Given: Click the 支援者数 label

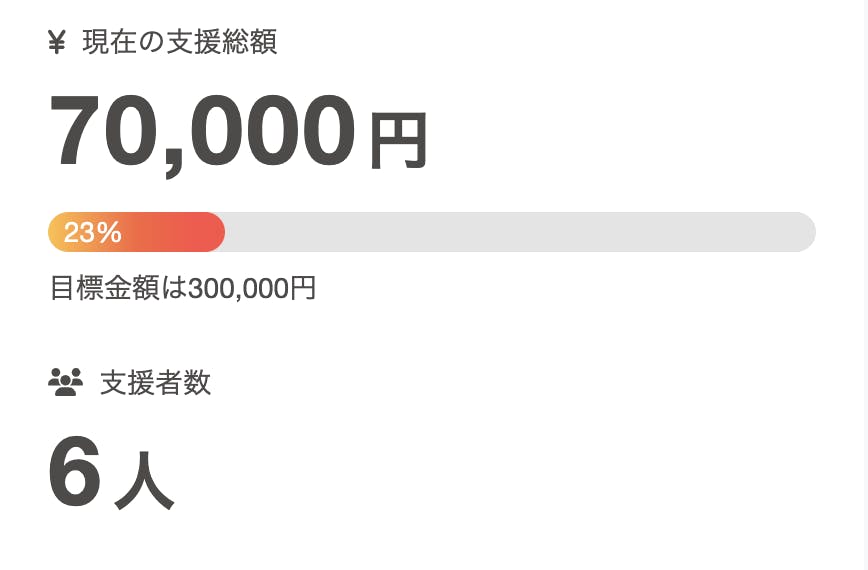Looking at the screenshot, I should [x=156, y=383].
